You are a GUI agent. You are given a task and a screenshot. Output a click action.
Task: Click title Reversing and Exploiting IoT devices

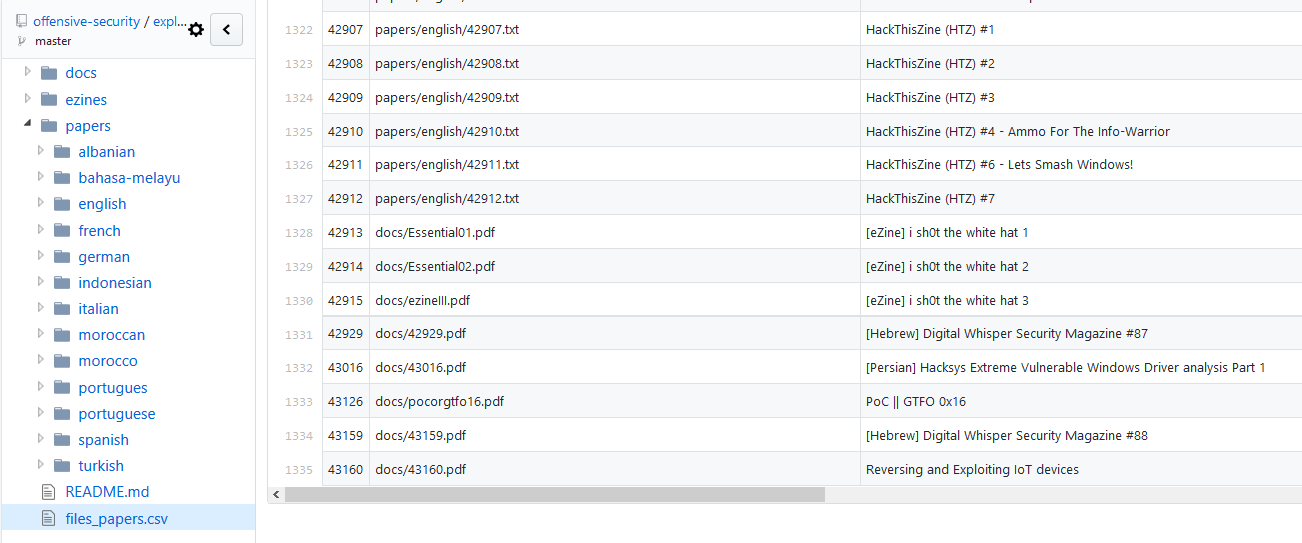(972, 469)
